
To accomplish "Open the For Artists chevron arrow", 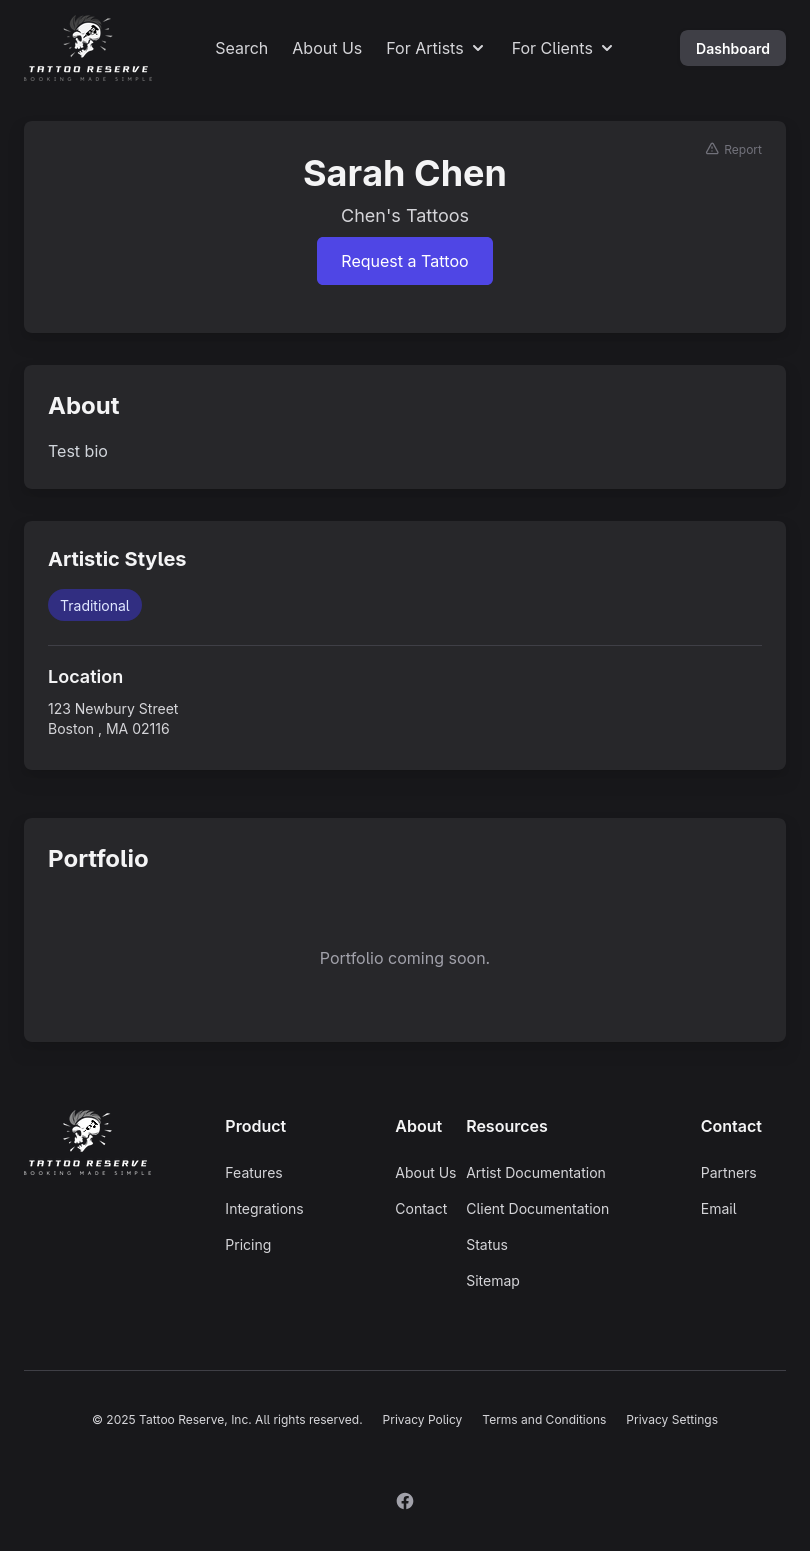I will (x=478, y=48).
